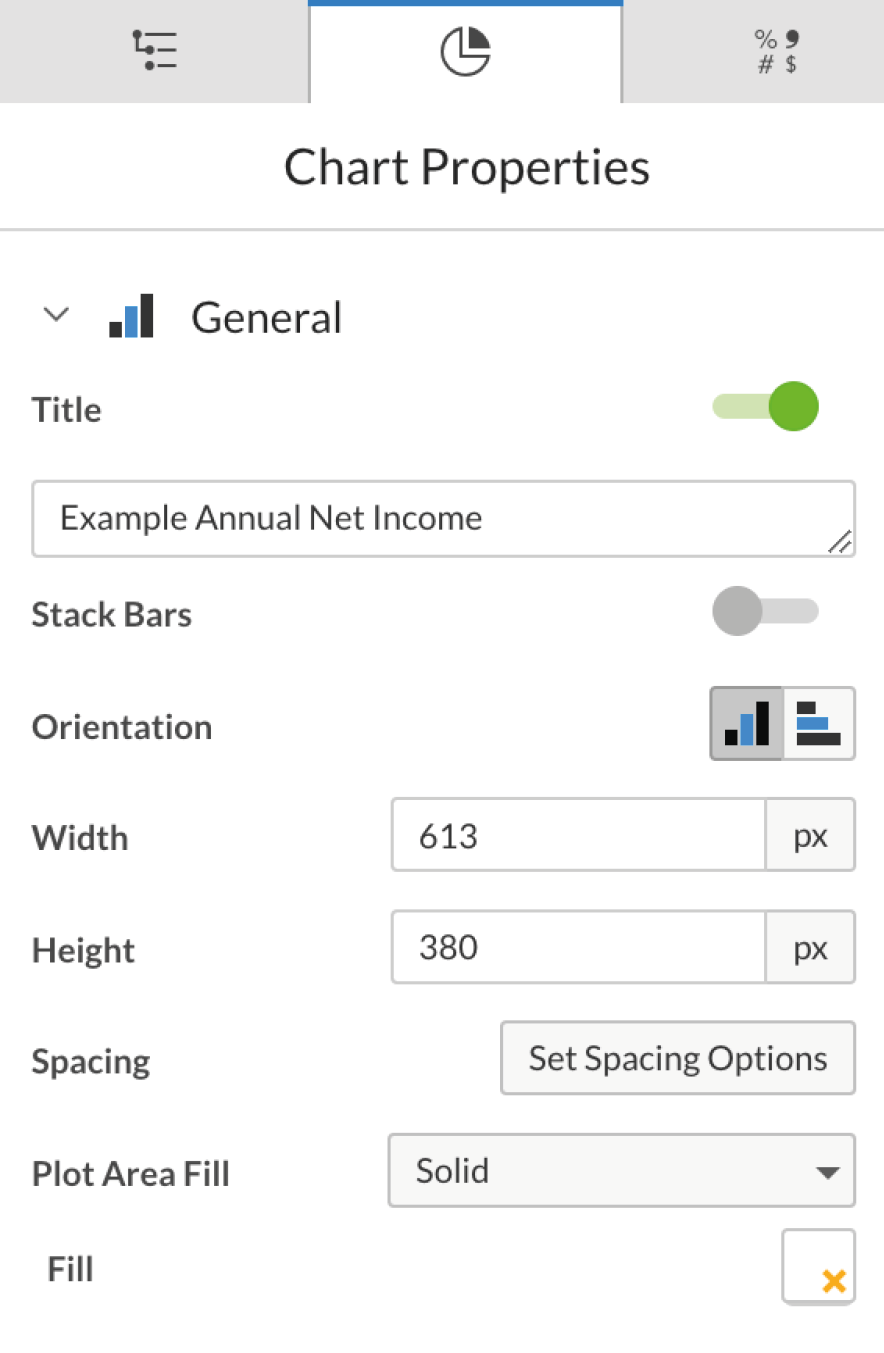The image size is (884, 1353).
Task: Click the px unit beside Width
Action: (811, 835)
